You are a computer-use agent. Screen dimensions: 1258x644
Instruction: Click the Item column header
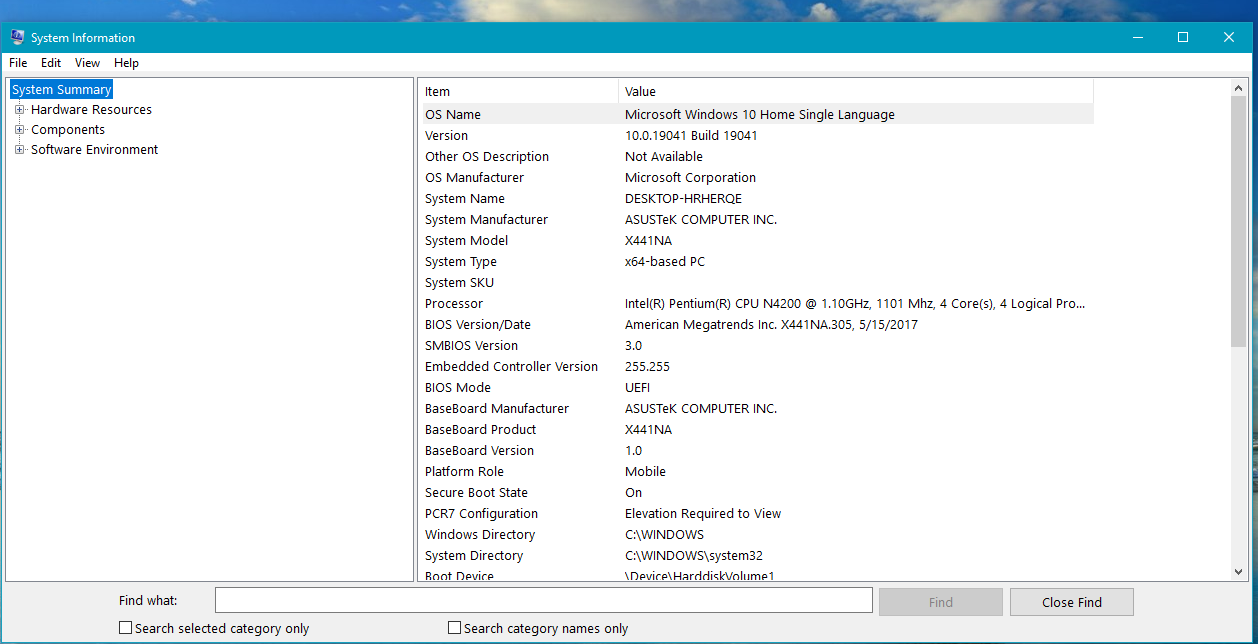point(520,91)
